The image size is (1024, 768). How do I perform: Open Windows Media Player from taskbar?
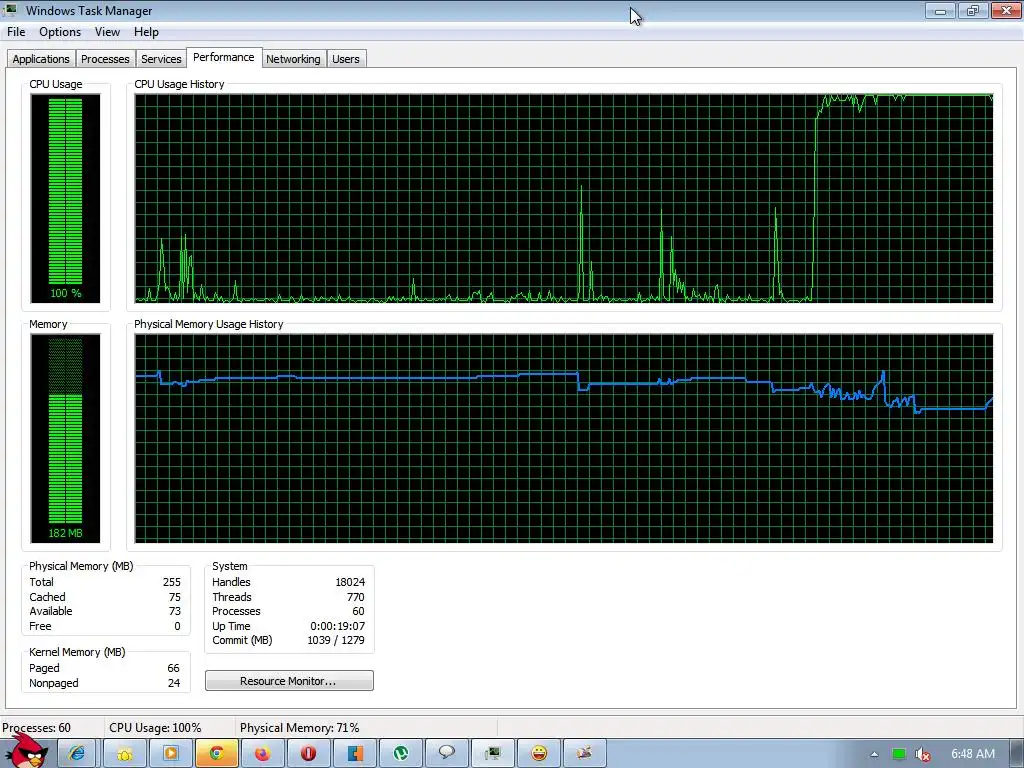pos(170,754)
